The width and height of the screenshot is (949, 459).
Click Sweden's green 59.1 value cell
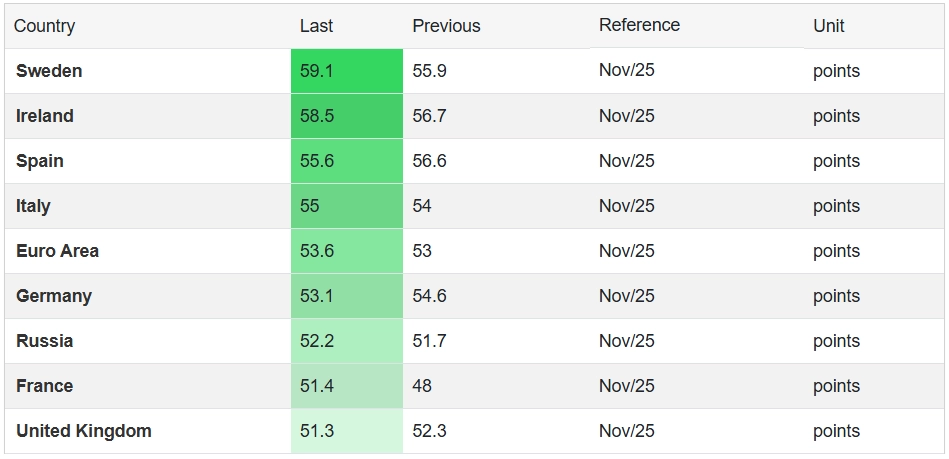click(x=346, y=71)
